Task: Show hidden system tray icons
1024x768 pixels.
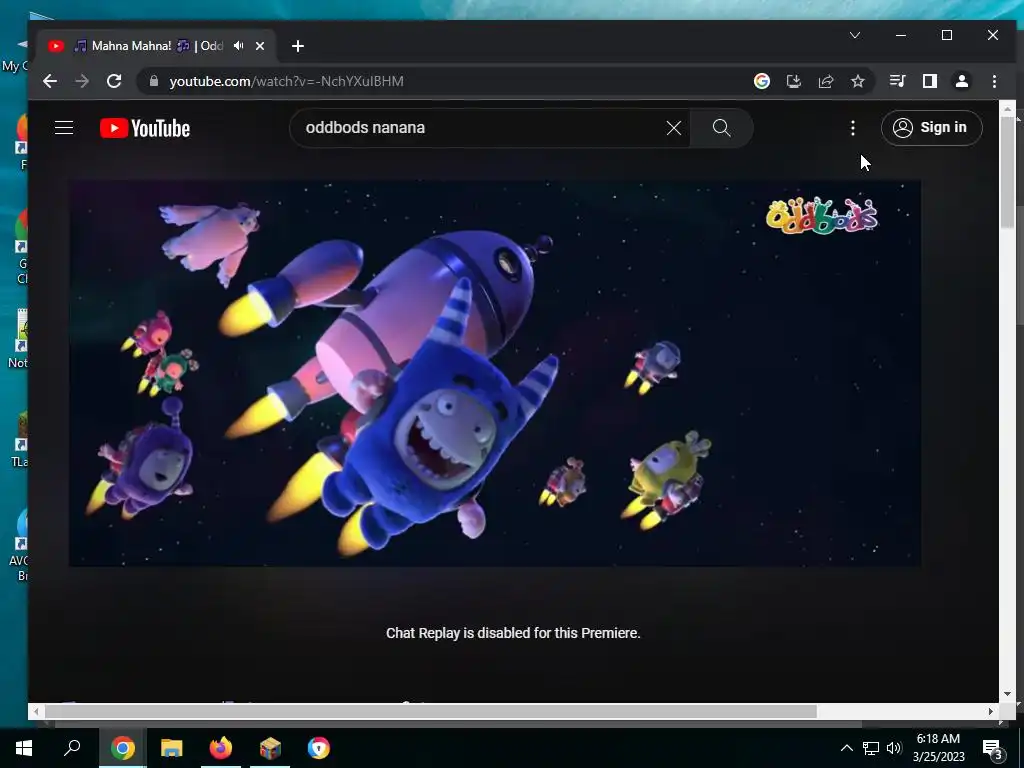Action: [846, 748]
